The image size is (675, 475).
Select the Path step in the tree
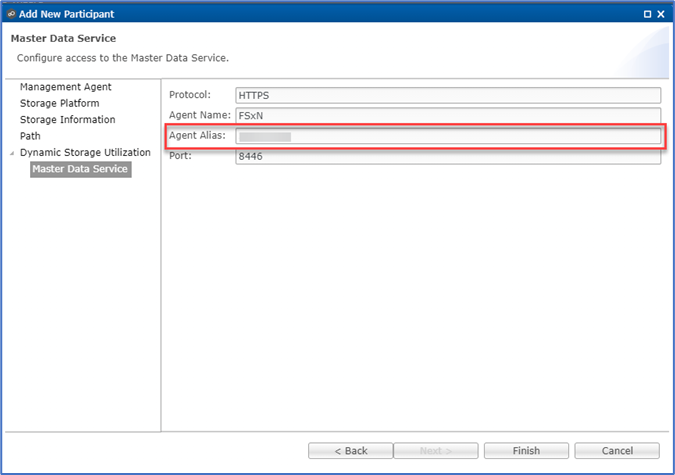tap(30, 136)
